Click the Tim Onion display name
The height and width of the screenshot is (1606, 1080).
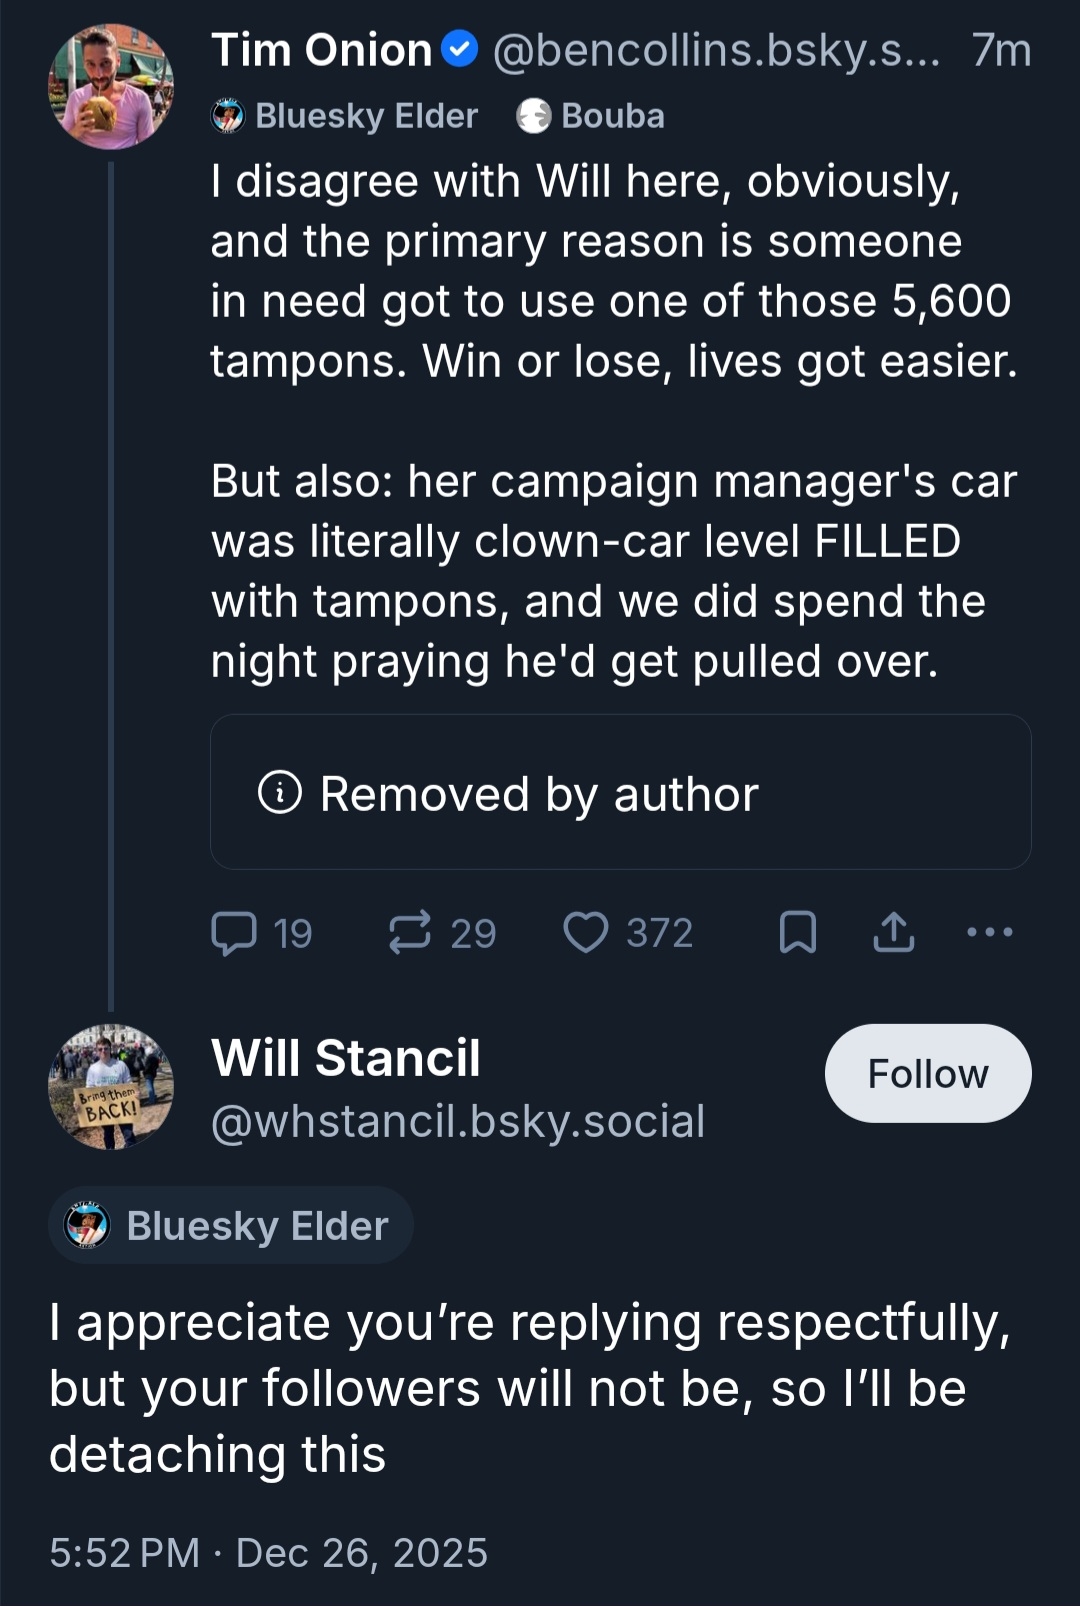[x=321, y=50]
